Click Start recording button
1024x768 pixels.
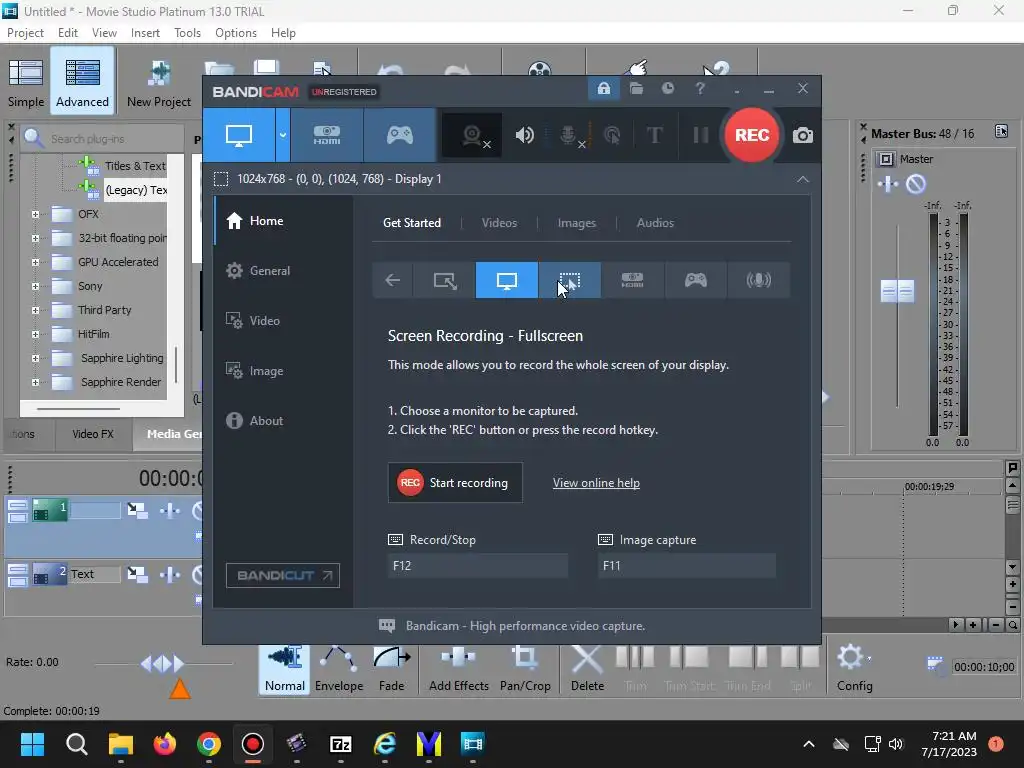coord(455,483)
